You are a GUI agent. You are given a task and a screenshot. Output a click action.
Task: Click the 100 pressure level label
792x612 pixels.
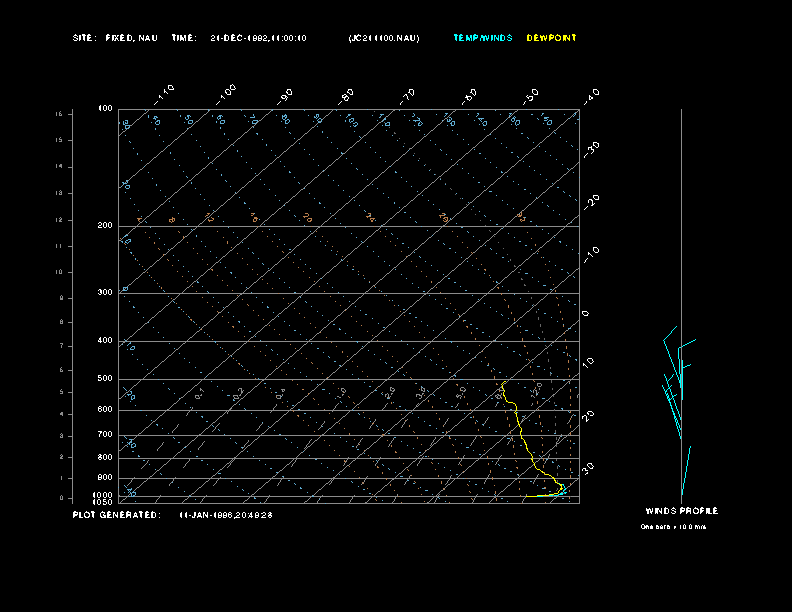105,109
